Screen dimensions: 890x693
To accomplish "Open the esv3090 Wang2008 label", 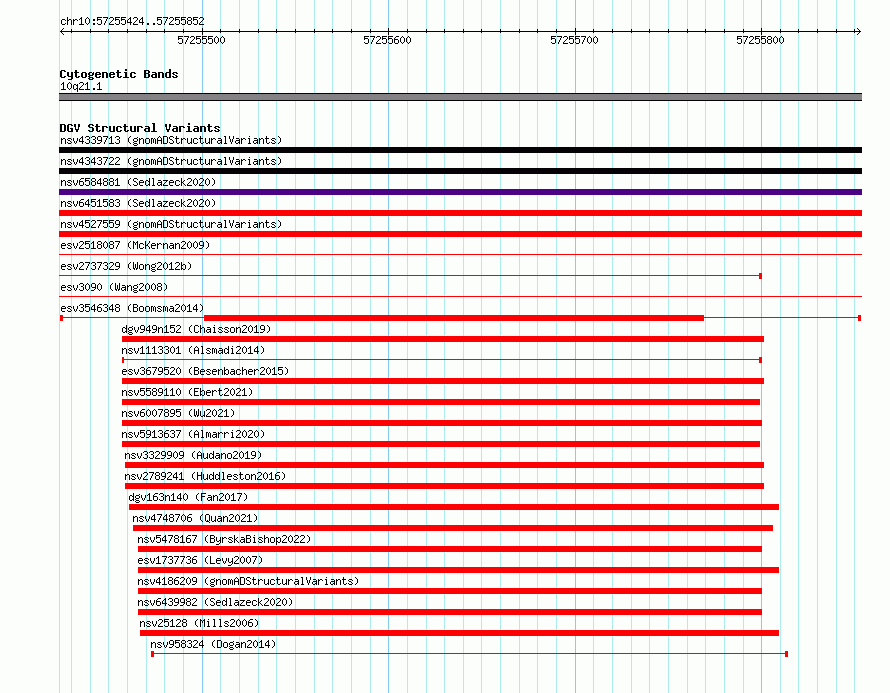I will click(114, 287).
